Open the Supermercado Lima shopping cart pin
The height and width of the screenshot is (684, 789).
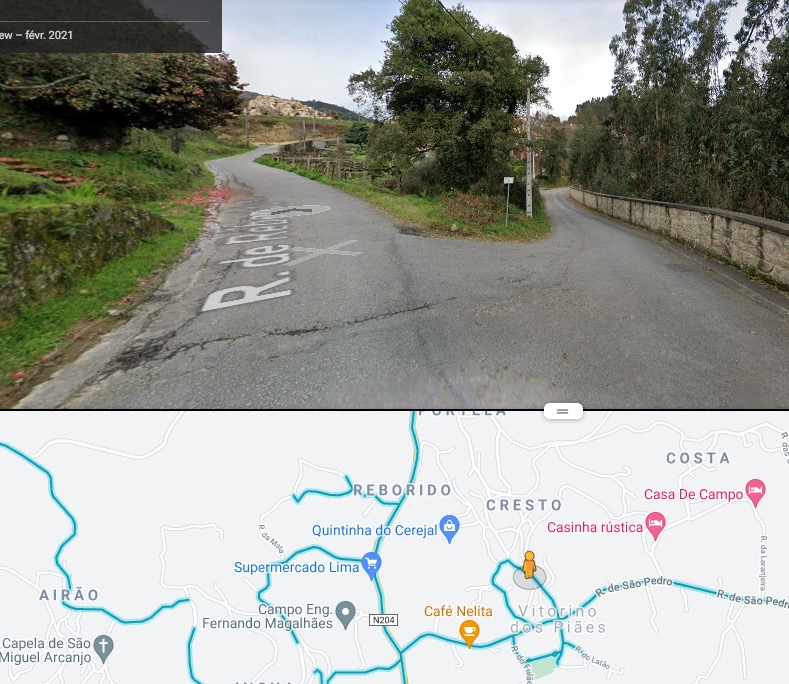coord(371,566)
